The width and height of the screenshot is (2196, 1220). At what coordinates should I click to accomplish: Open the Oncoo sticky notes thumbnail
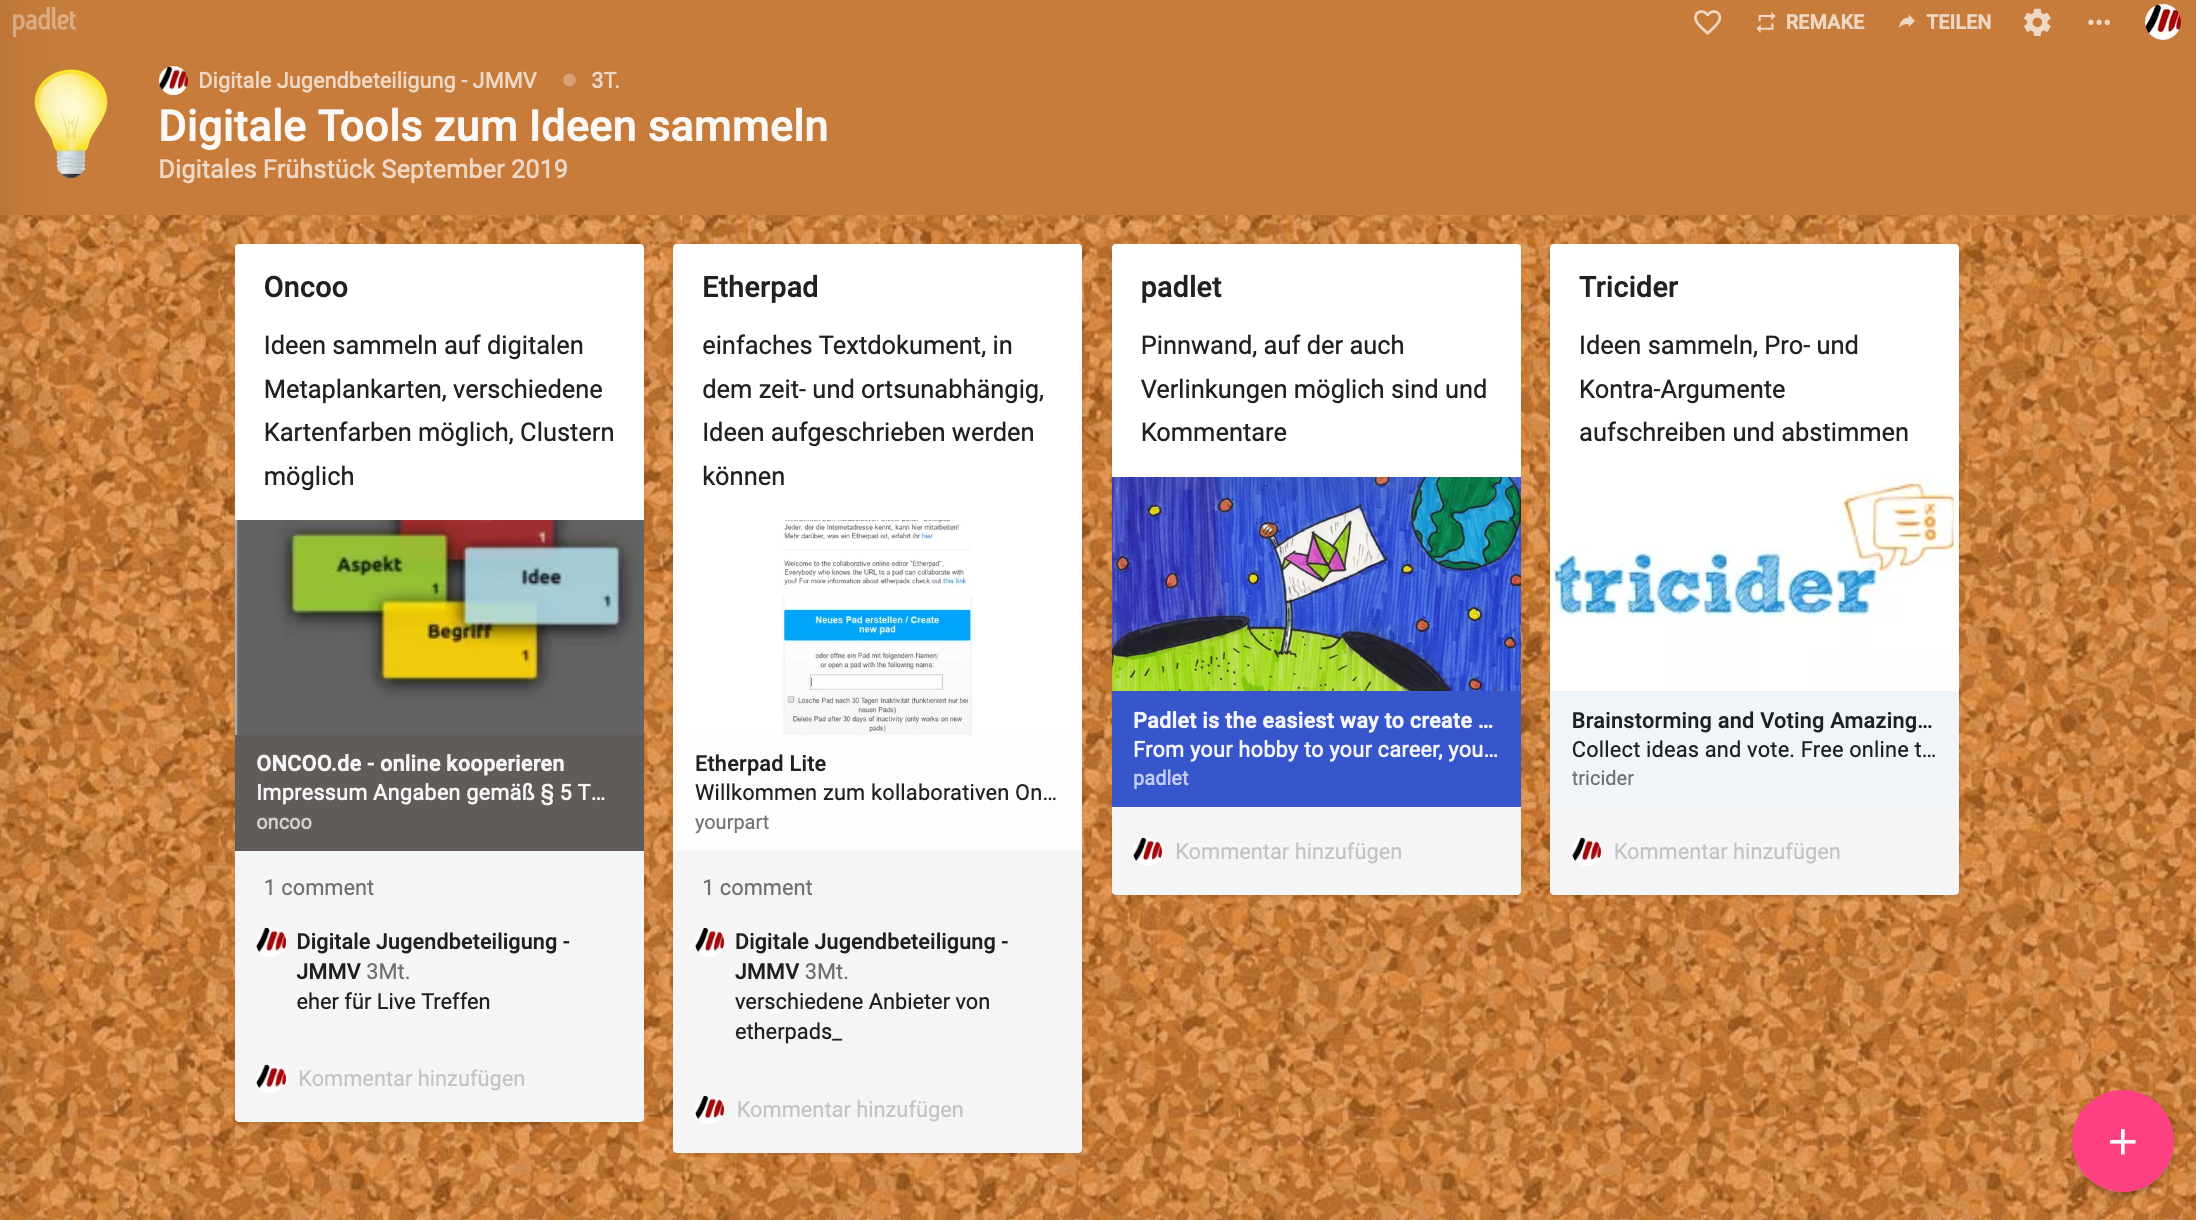pyautogui.click(x=439, y=628)
